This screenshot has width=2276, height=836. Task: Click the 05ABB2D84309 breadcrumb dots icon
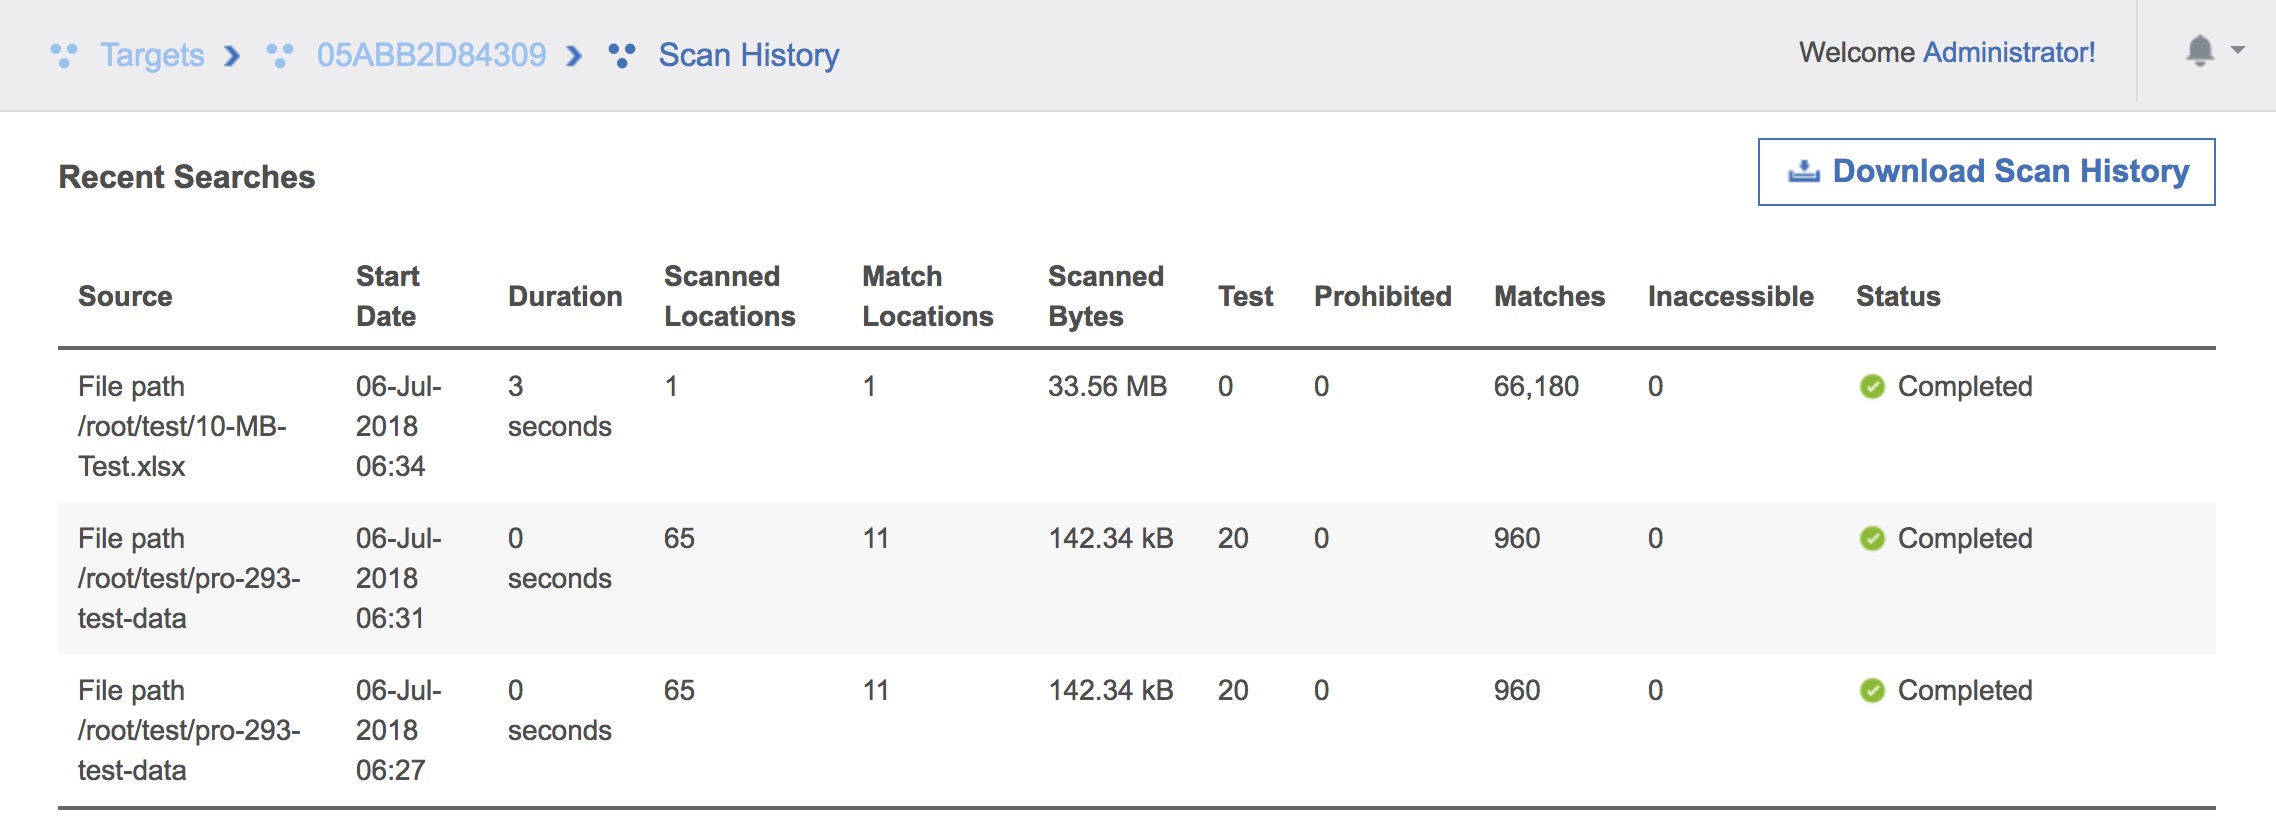(x=280, y=55)
